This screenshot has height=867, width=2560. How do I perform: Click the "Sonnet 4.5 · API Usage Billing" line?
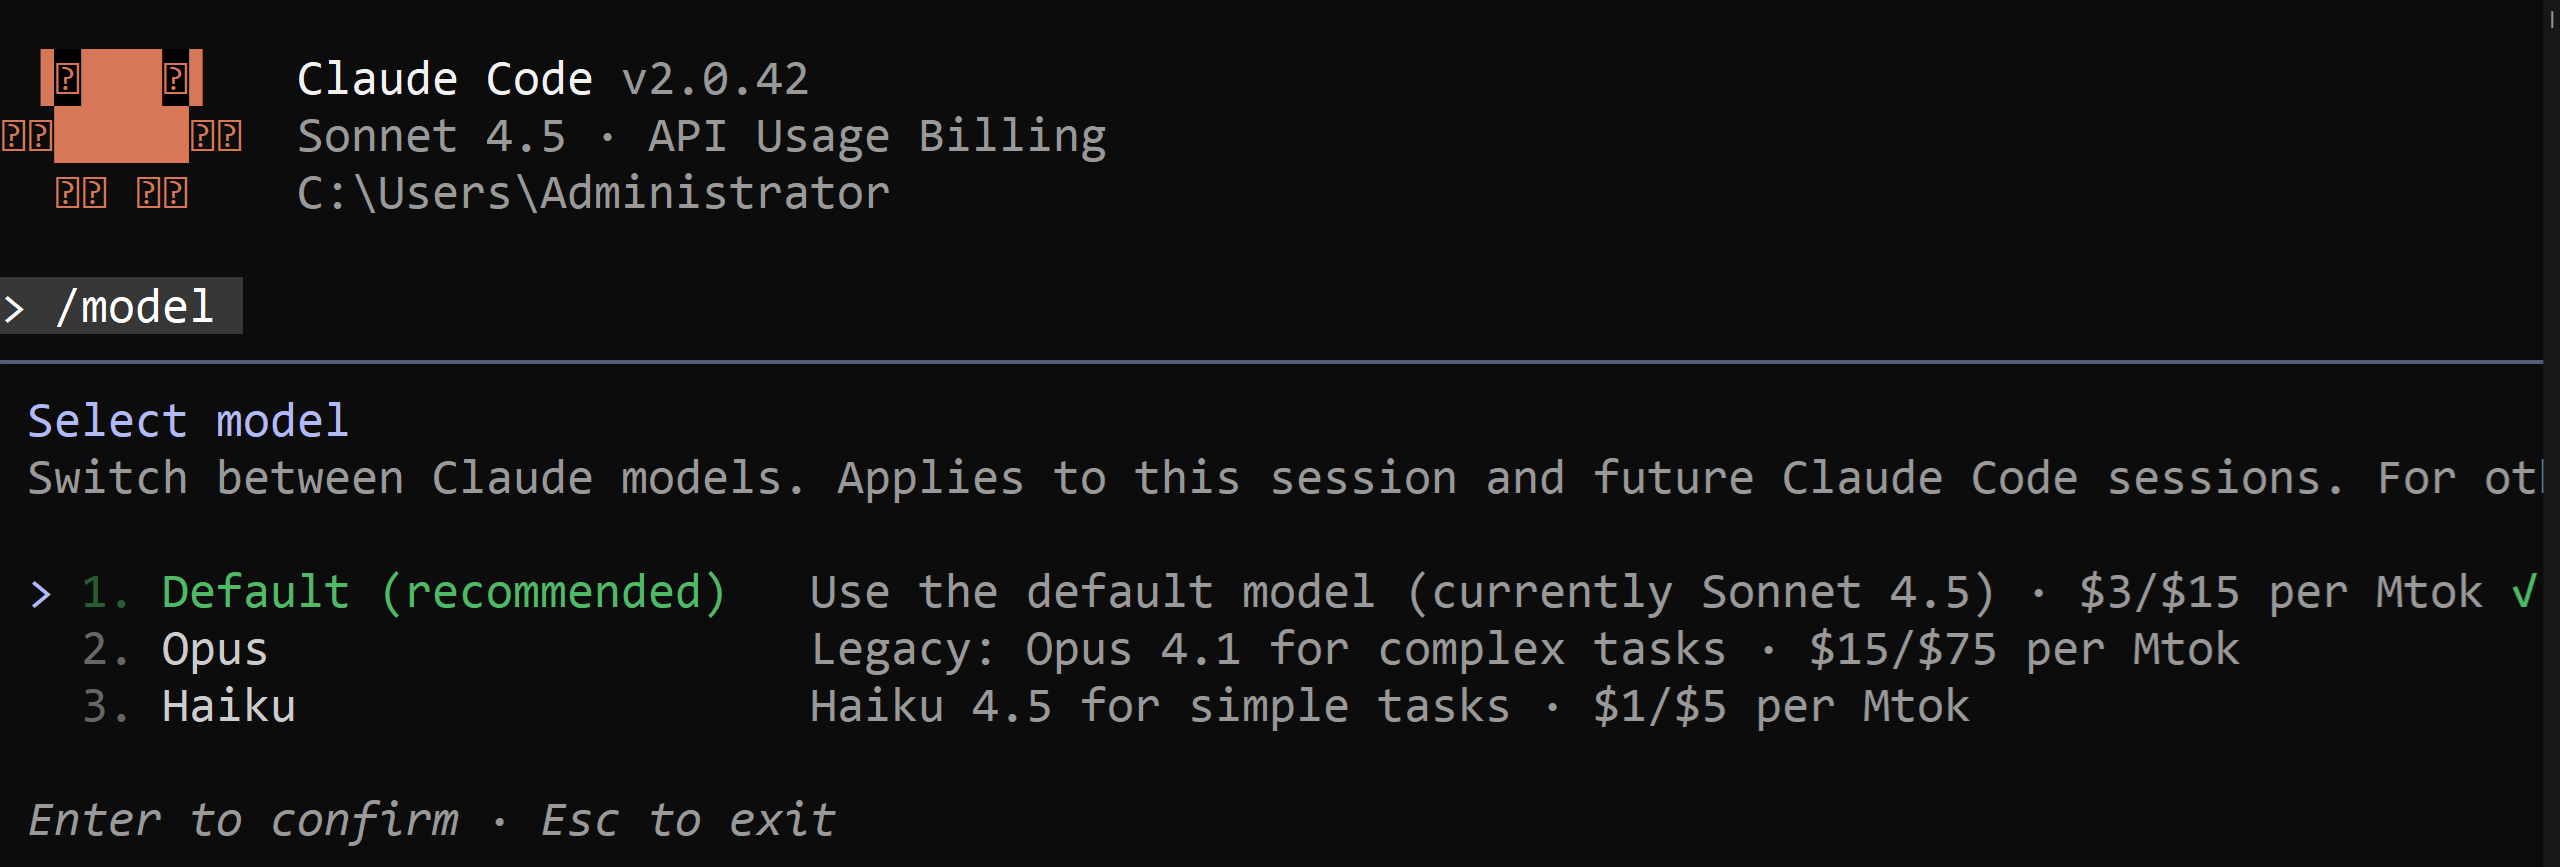[701, 136]
